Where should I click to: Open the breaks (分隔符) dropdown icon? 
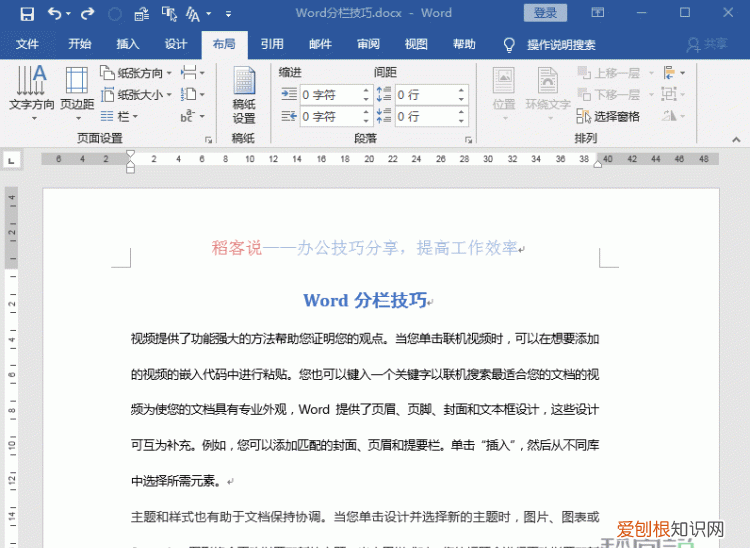(193, 73)
